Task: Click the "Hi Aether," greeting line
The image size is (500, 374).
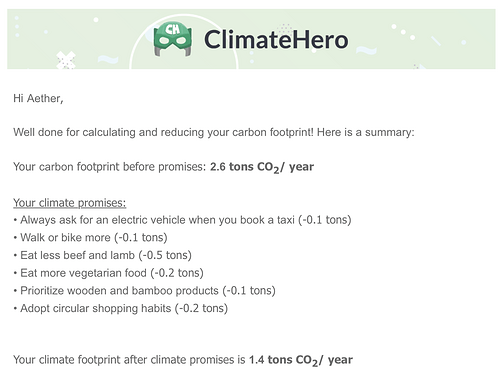Action: click(x=38, y=99)
